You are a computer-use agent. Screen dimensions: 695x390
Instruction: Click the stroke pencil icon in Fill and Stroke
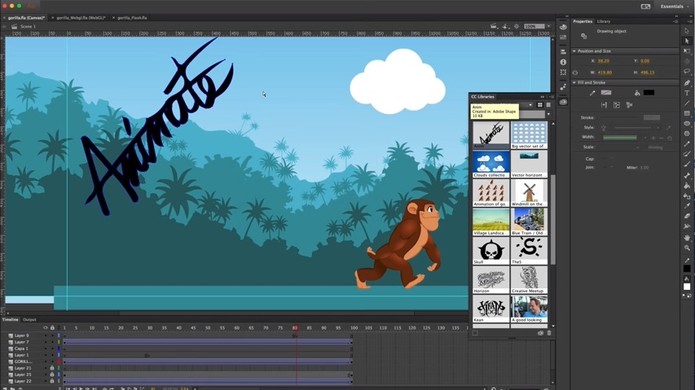592,93
